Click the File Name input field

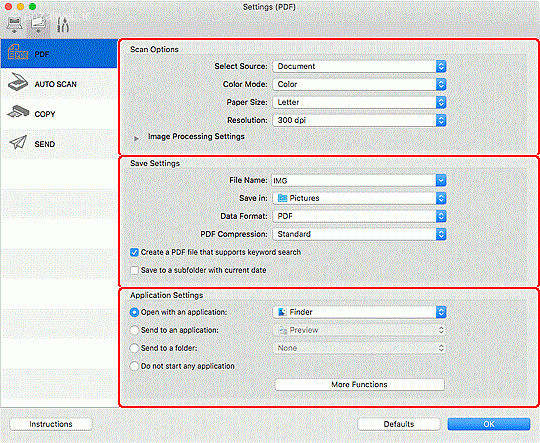click(353, 180)
